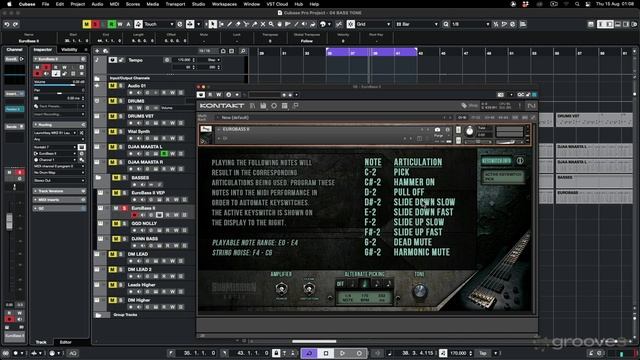Open the Transport menu
640x360 pixels.
(x=175, y=4)
